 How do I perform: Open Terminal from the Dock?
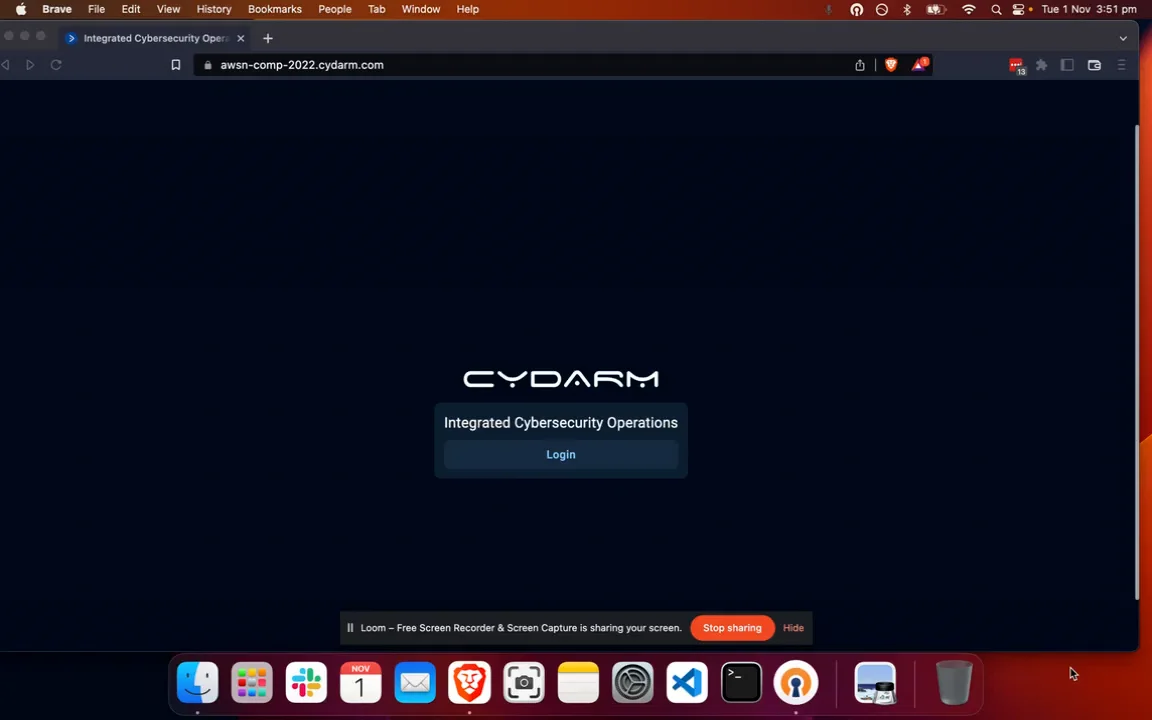pos(741,683)
